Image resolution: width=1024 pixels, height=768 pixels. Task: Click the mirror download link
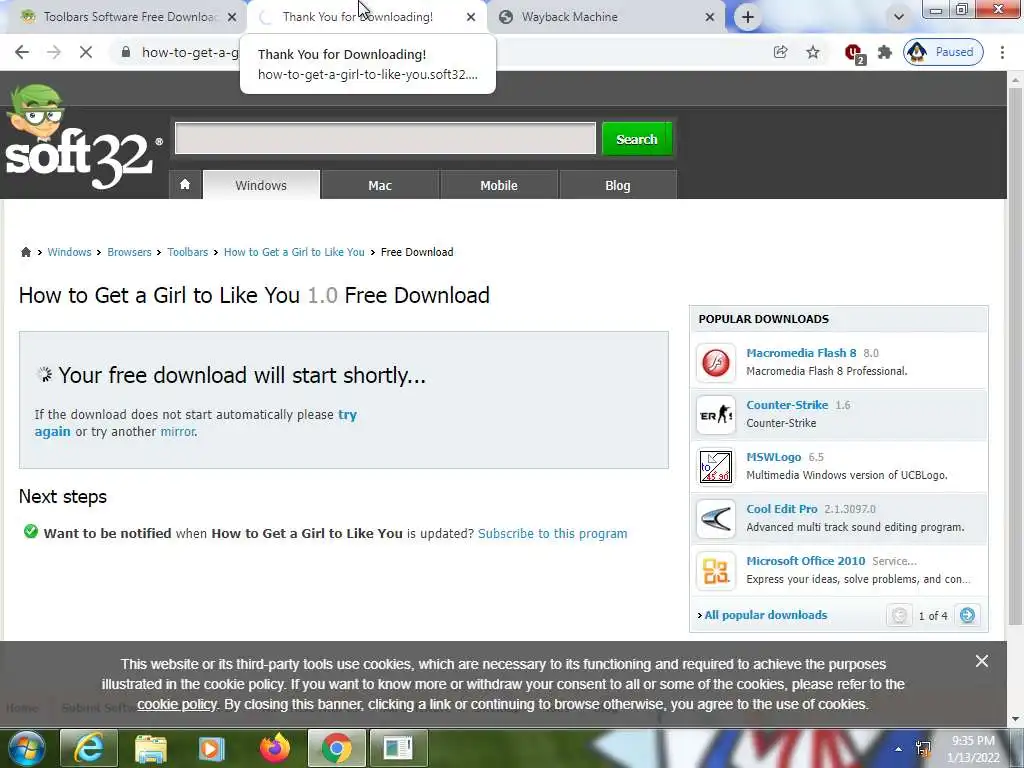click(x=178, y=432)
